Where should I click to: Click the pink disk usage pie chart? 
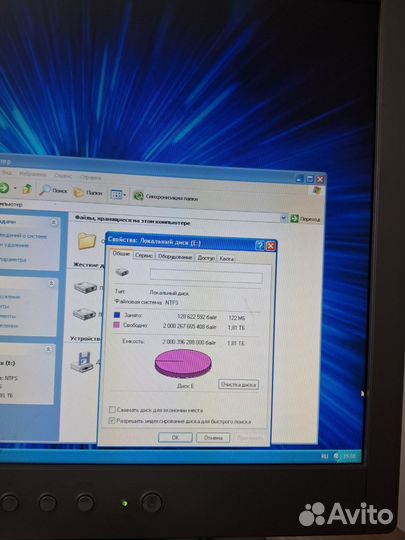click(183, 364)
